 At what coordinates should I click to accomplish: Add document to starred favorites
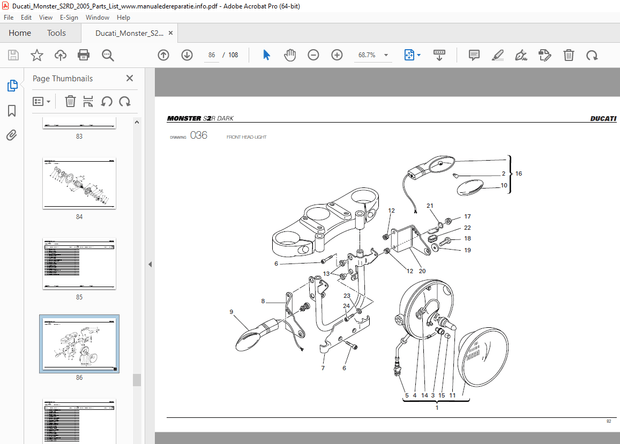(37, 55)
